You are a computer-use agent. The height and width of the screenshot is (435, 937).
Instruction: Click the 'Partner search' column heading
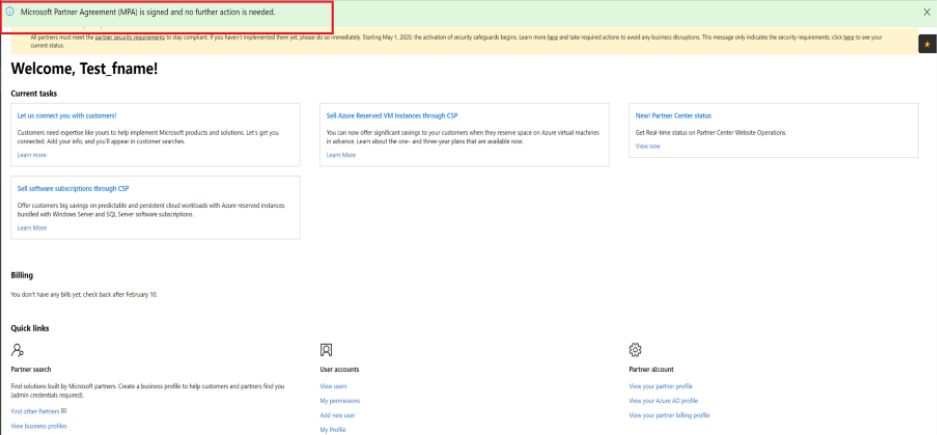31,370
